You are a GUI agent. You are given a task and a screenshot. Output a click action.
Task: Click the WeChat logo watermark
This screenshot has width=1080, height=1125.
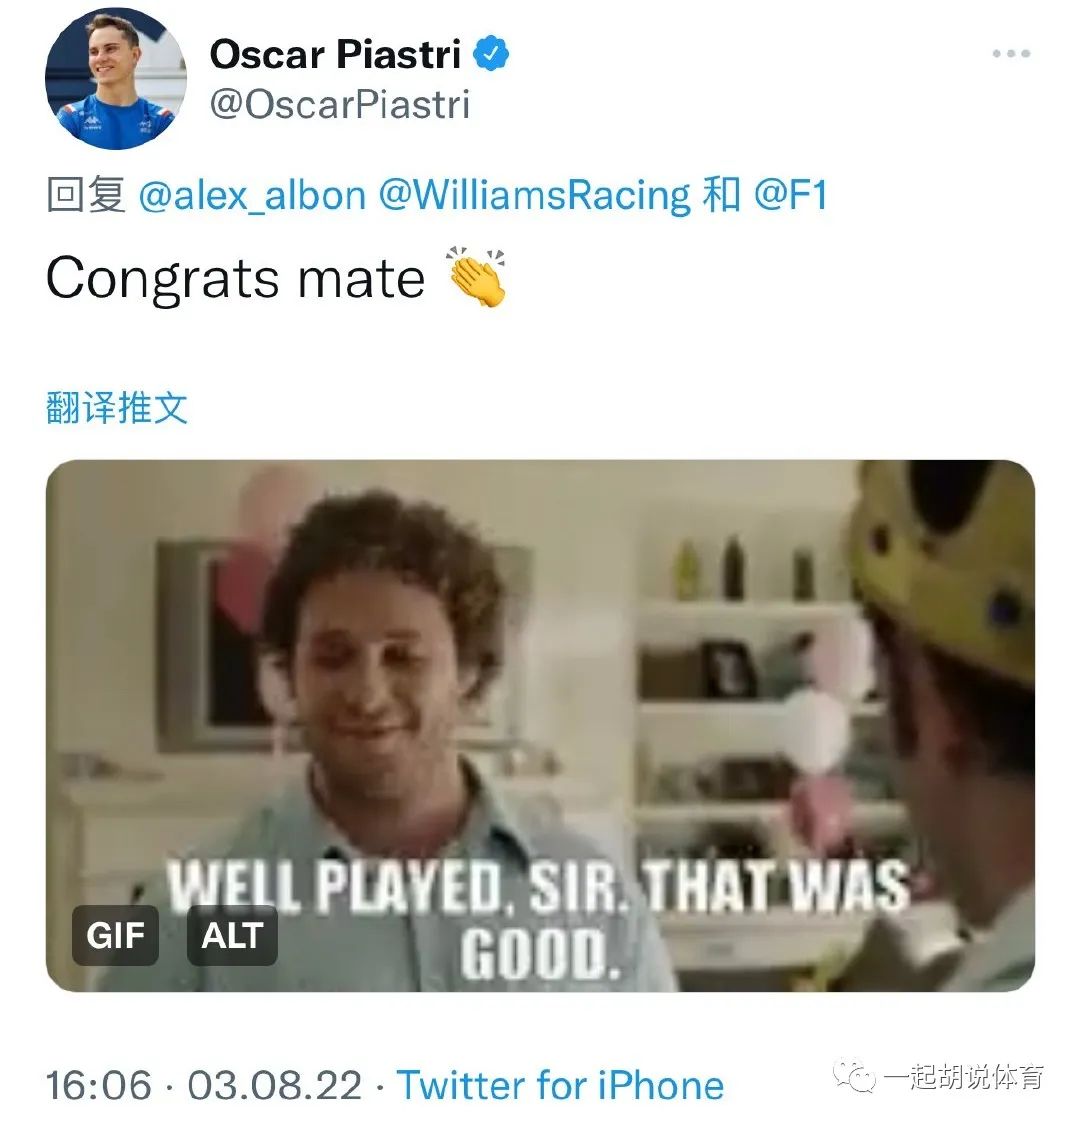(x=854, y=1077)
